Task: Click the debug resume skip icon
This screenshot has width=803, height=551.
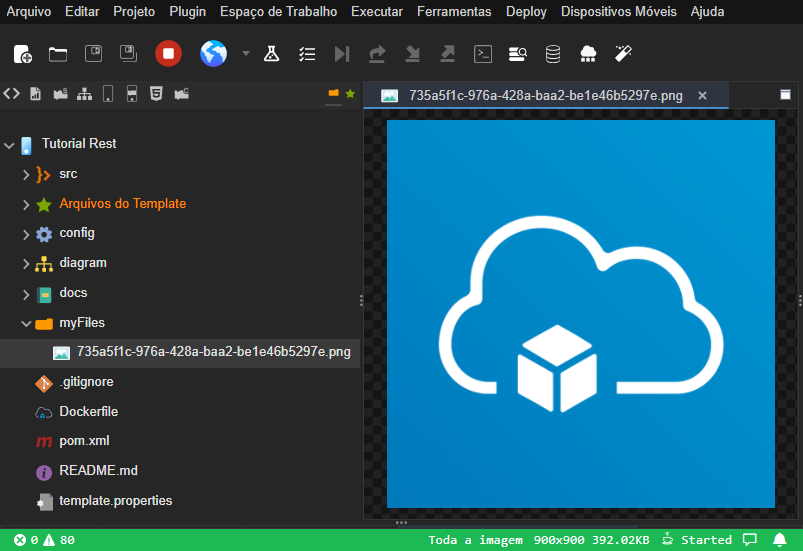Action: click(342, 54)
